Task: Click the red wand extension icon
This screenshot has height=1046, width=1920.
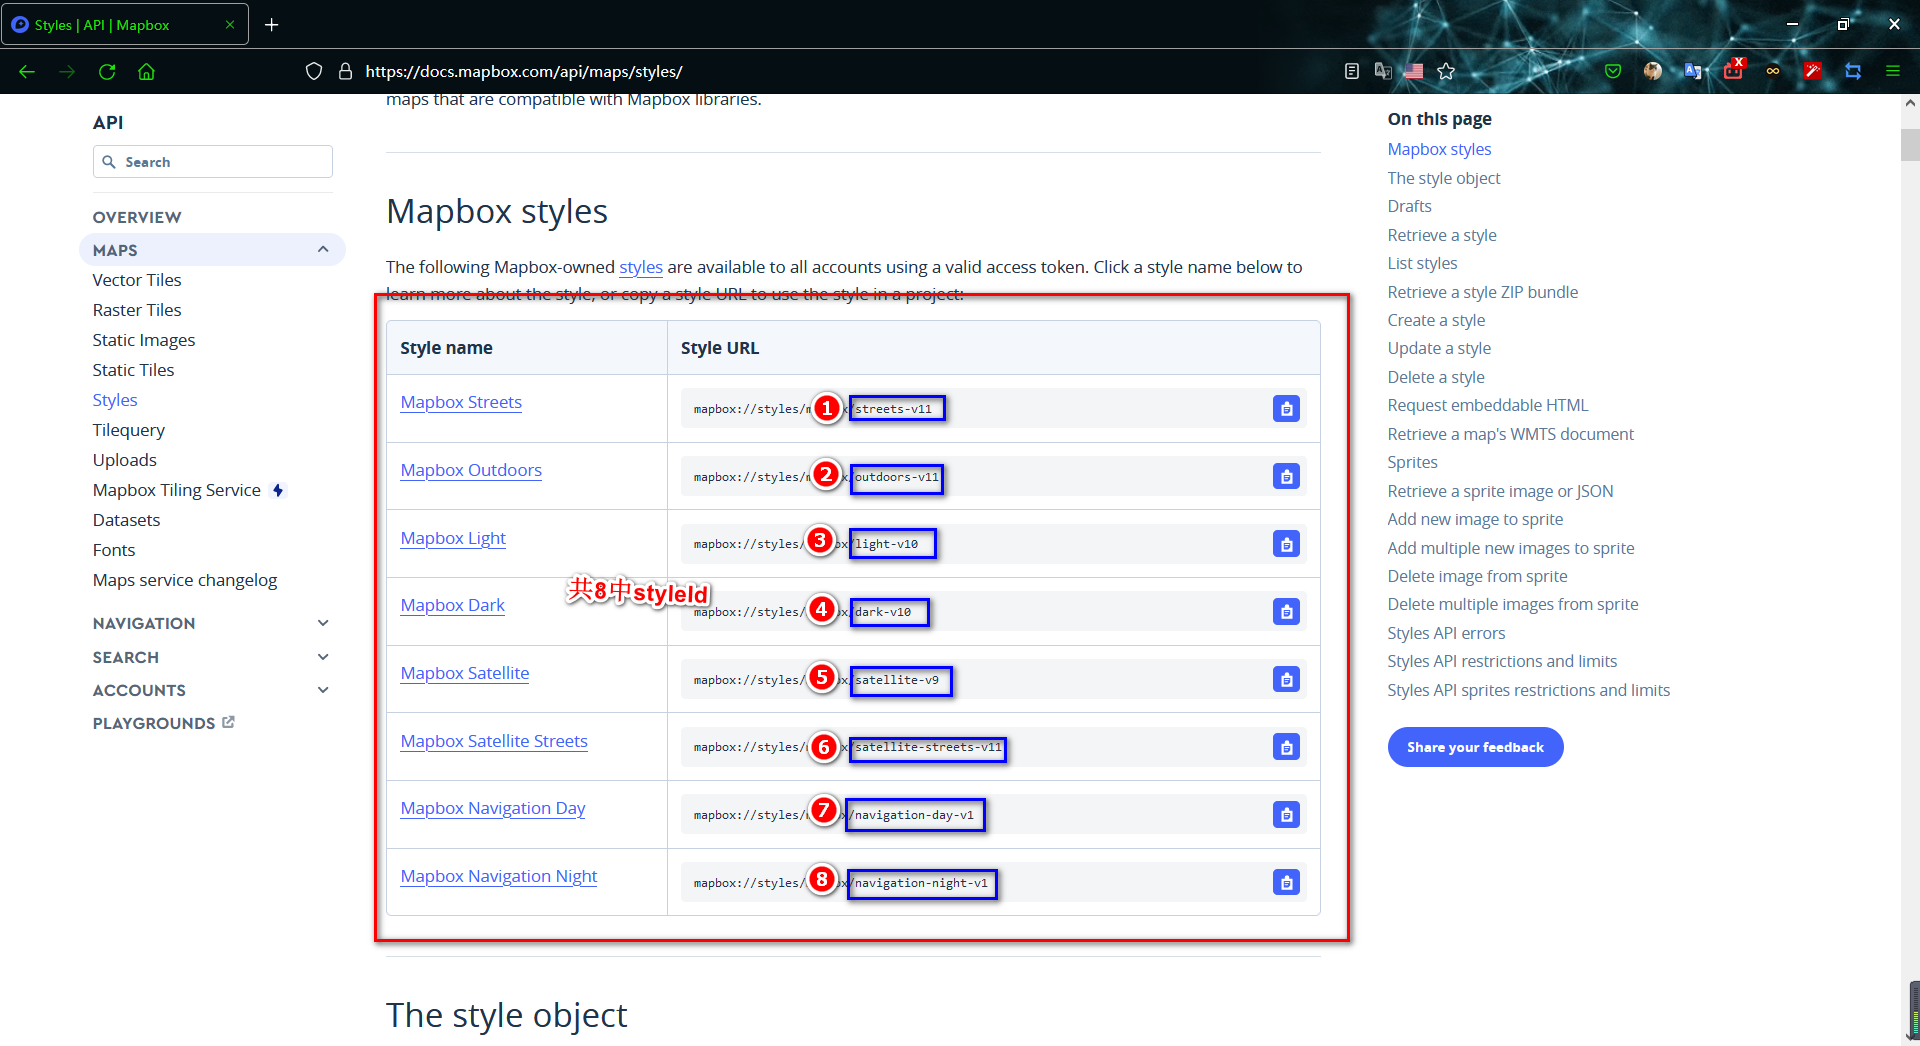Action: pos(1812,71)
